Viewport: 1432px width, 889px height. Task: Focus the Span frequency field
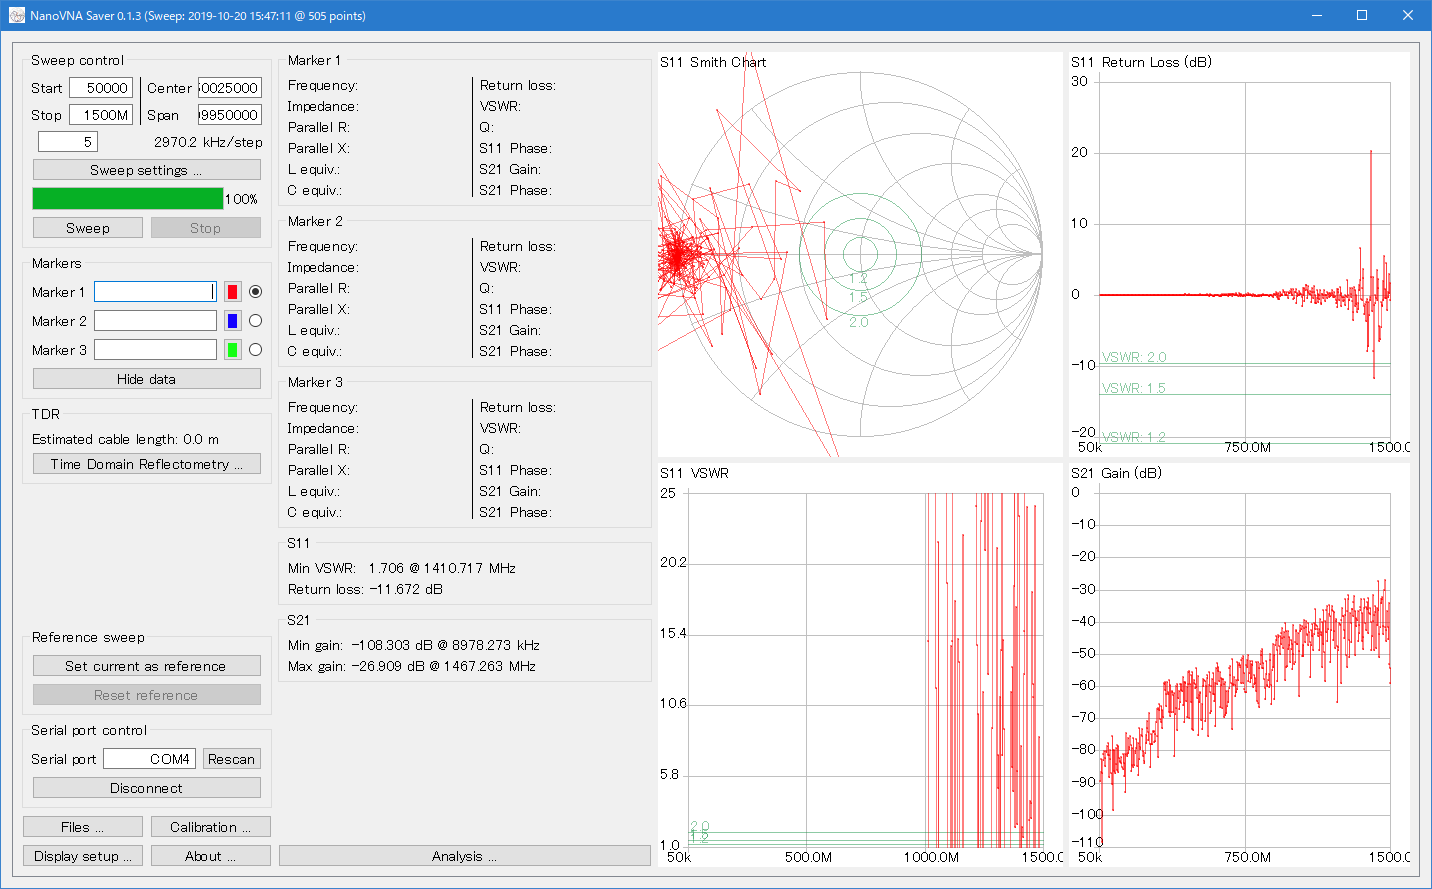[x=230, y=115]
